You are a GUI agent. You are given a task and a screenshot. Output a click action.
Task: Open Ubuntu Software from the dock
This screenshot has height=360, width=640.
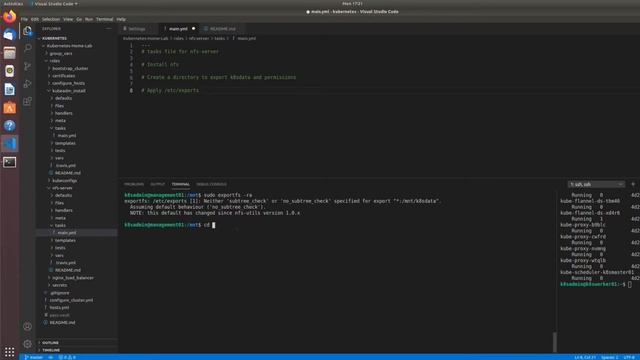click(9, 108)
